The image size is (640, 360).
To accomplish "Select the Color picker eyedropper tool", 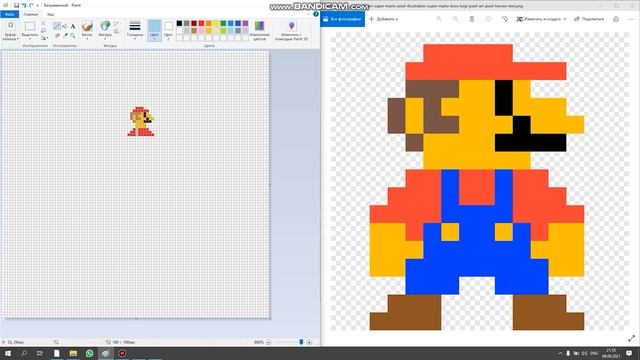I will 65,36.
